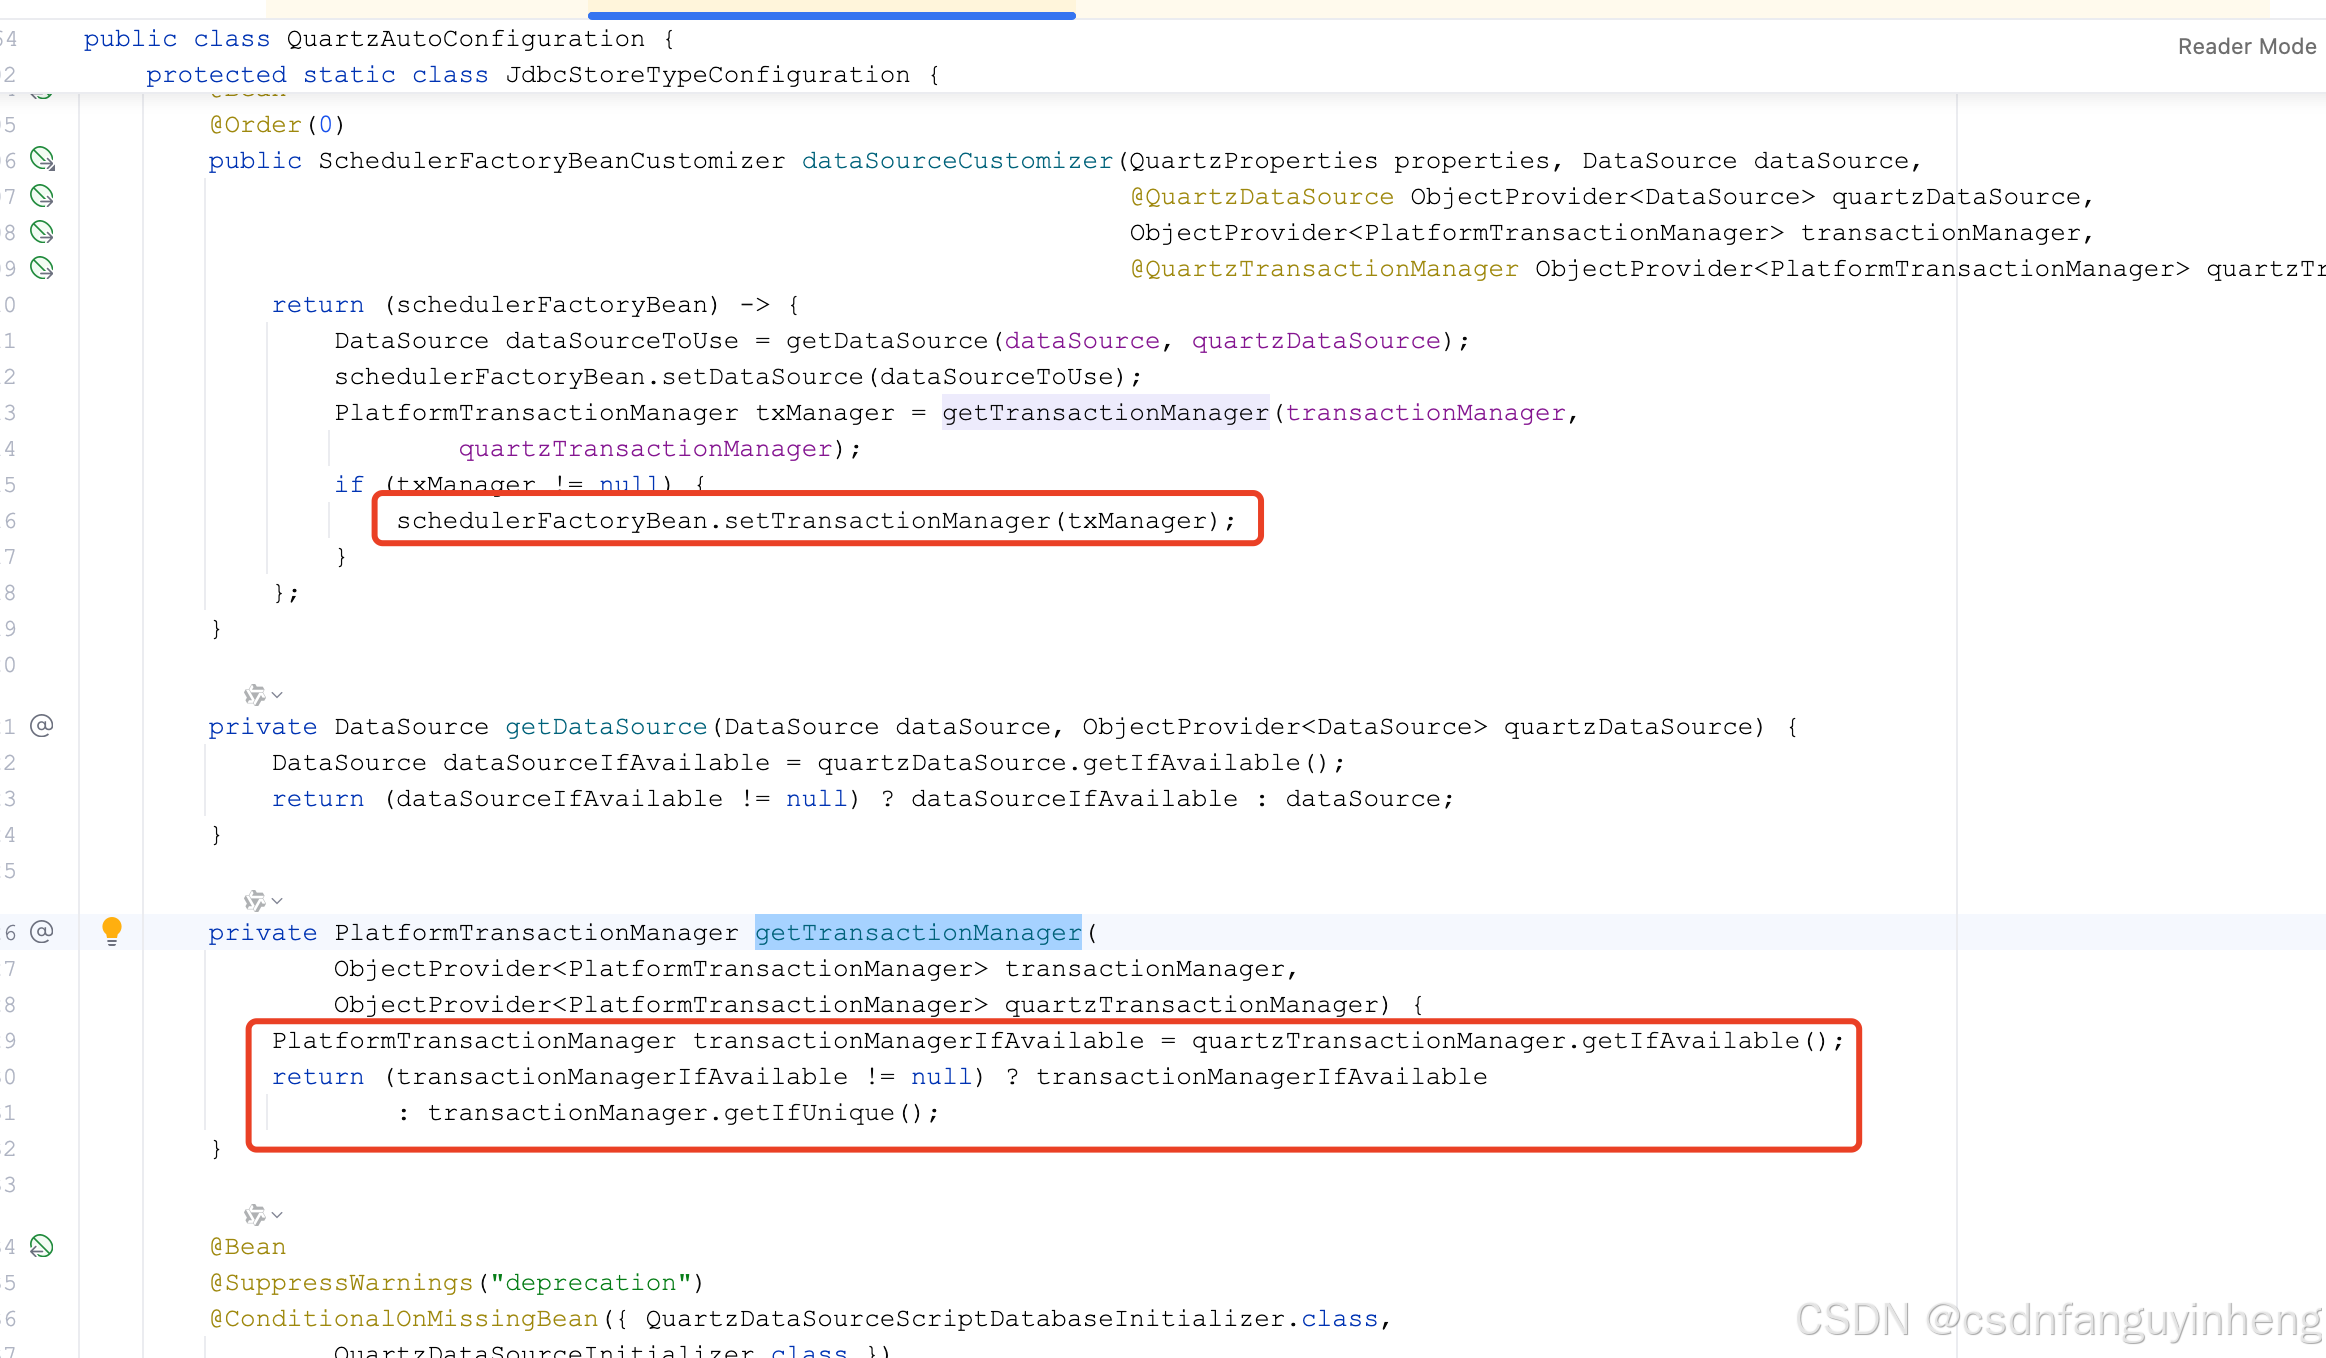Enable Reader Mode in the editor
The image size is (2326, 1358).
click(x=2246, y=47)
